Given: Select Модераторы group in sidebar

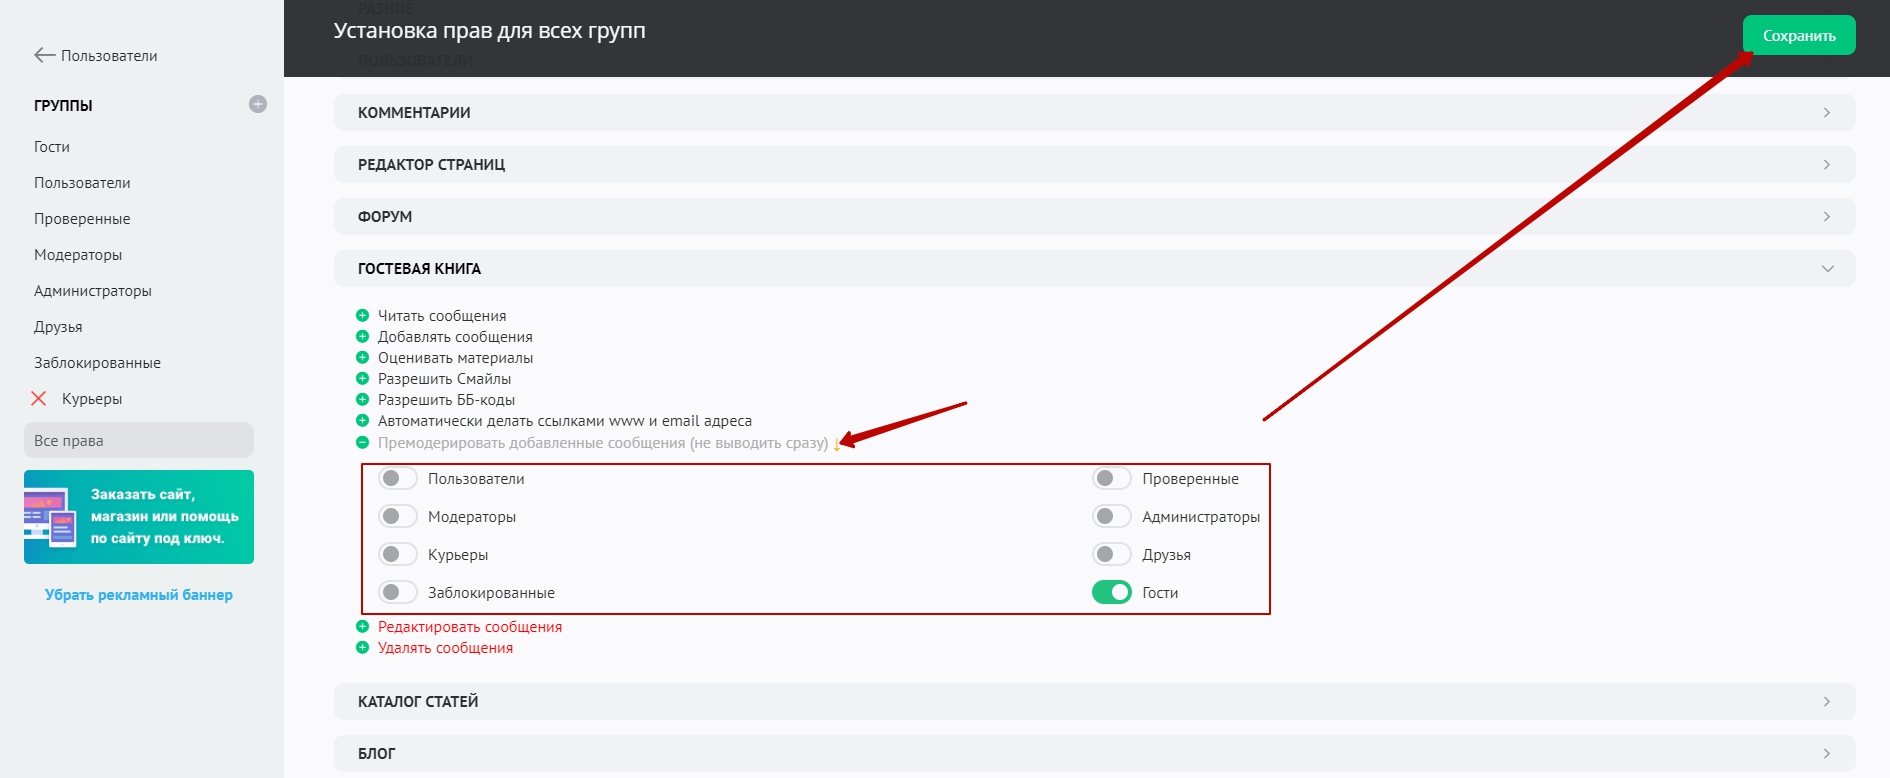Looking at the screenshot, I should 78,255.
